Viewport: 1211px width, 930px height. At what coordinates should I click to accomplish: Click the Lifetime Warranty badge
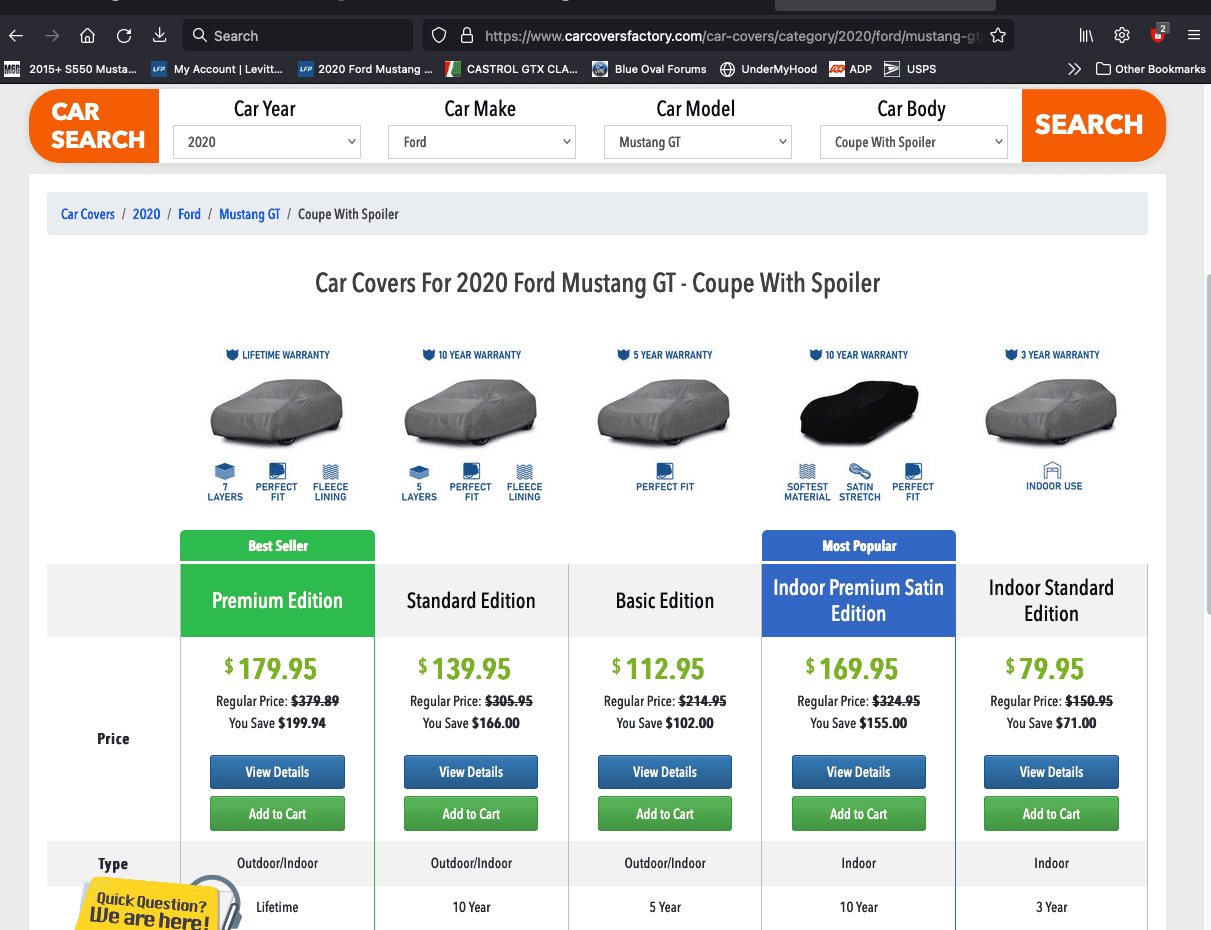(x=278, y=354)
